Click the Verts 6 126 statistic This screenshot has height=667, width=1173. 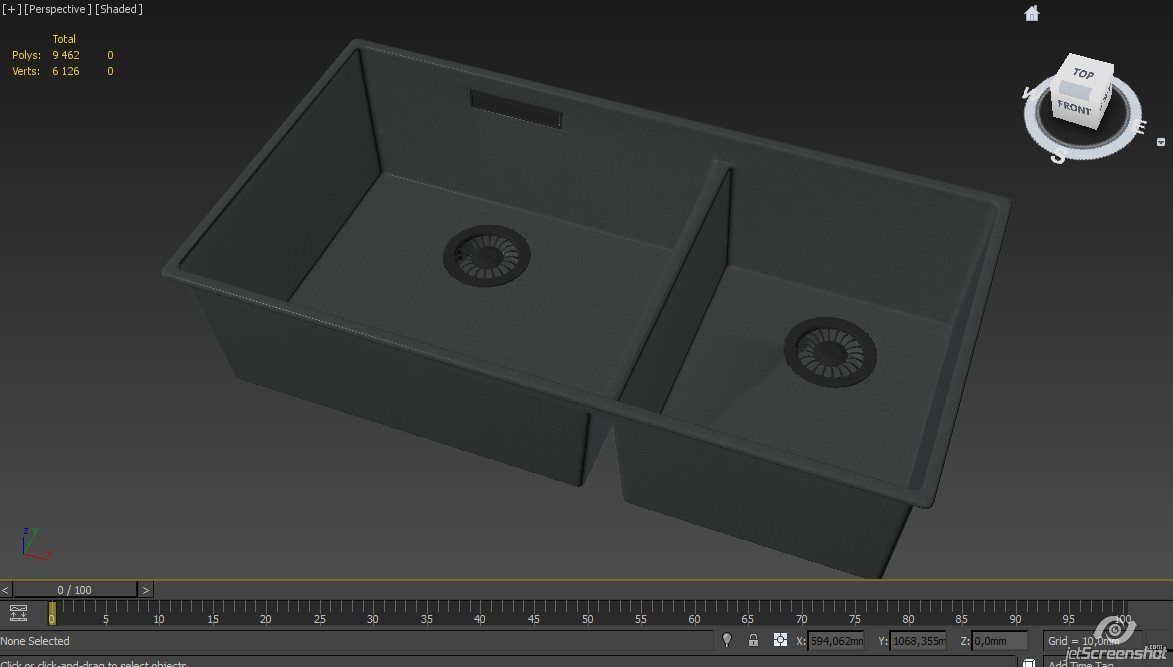click(x=46, y=71)
